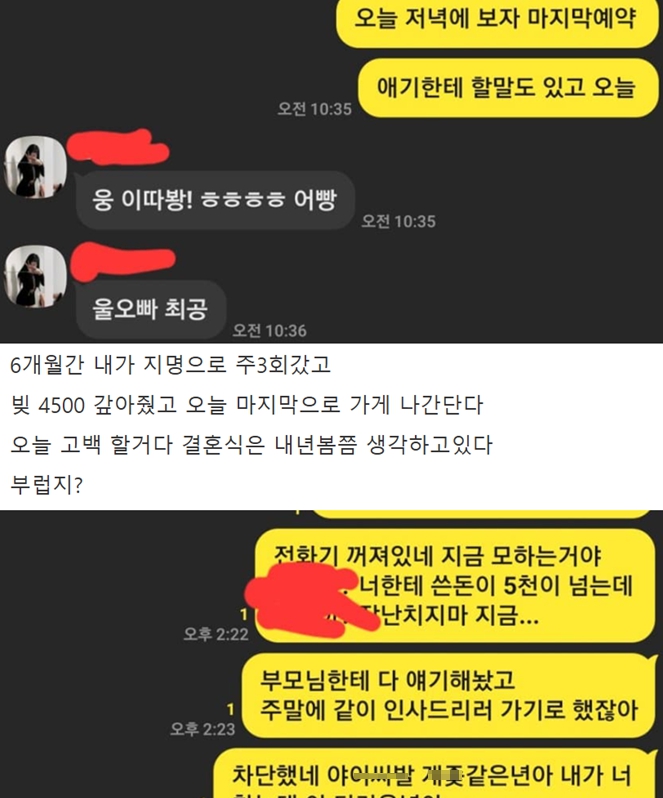This screenshot has height=798, width=663.
Task: Click the 부럽지? text line
Action: [47, 484]
